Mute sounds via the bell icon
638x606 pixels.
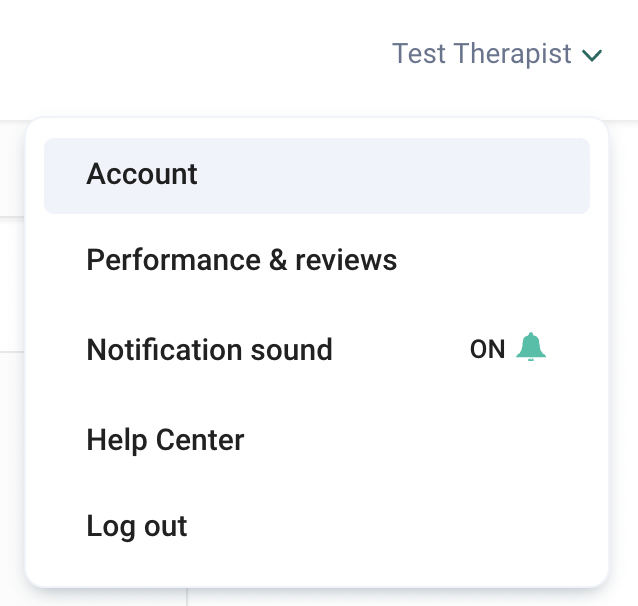point(531,348)
